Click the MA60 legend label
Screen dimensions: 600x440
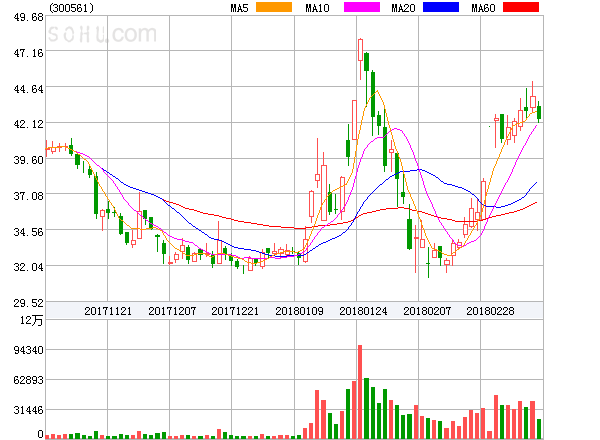483,8
